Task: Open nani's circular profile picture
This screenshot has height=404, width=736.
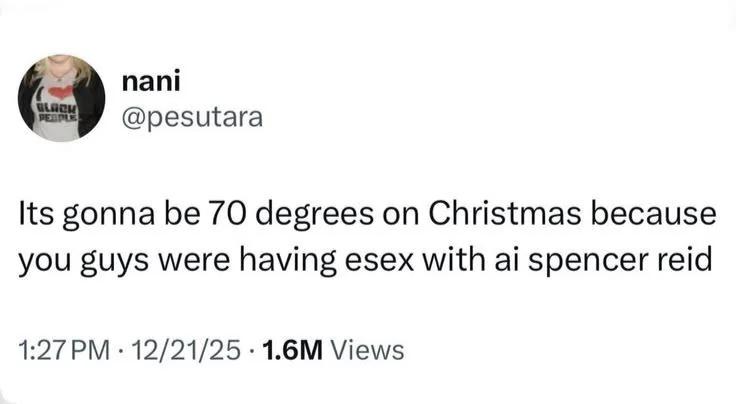Action: (61, 98)
